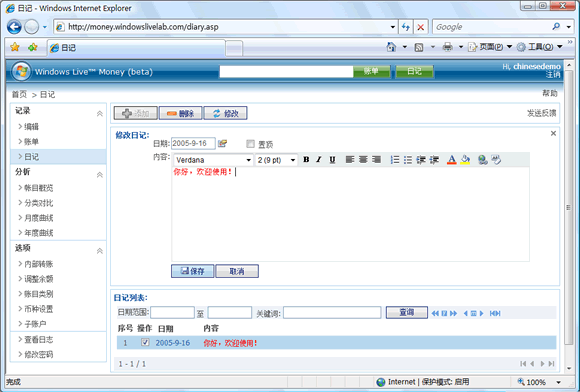Toggle bold formatting in the diary editor
Viewport: 580px width, 392px height.
pos(306,159)
